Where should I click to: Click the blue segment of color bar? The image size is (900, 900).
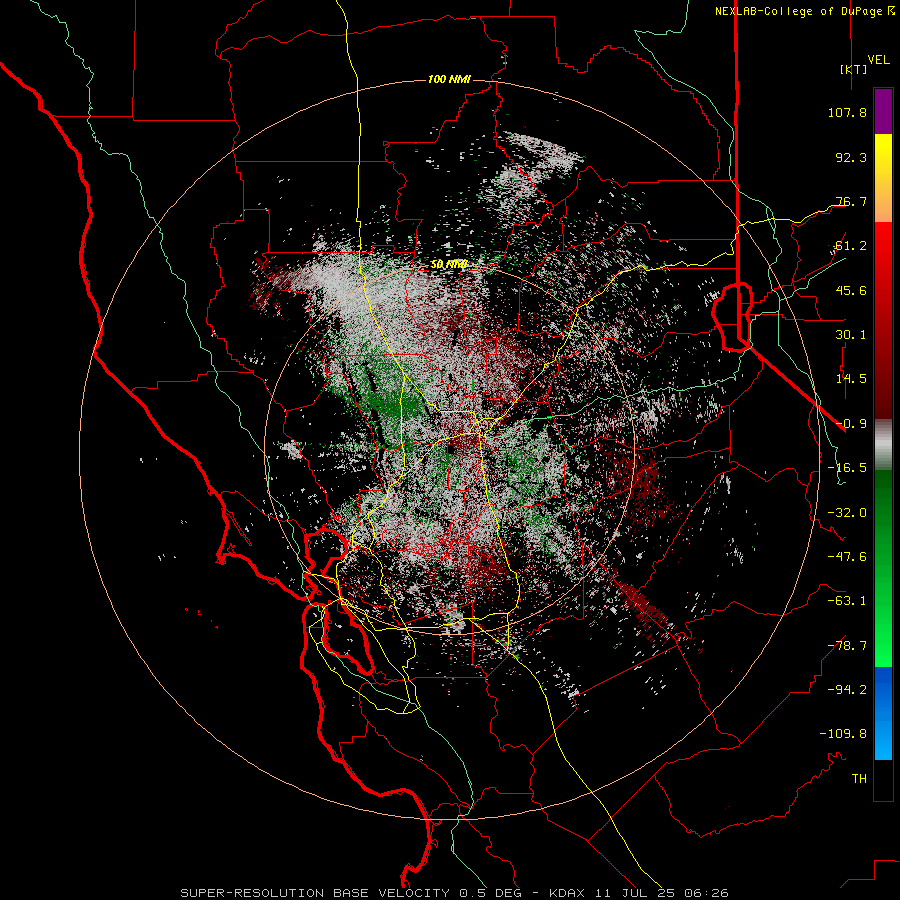tap(883, 713)
